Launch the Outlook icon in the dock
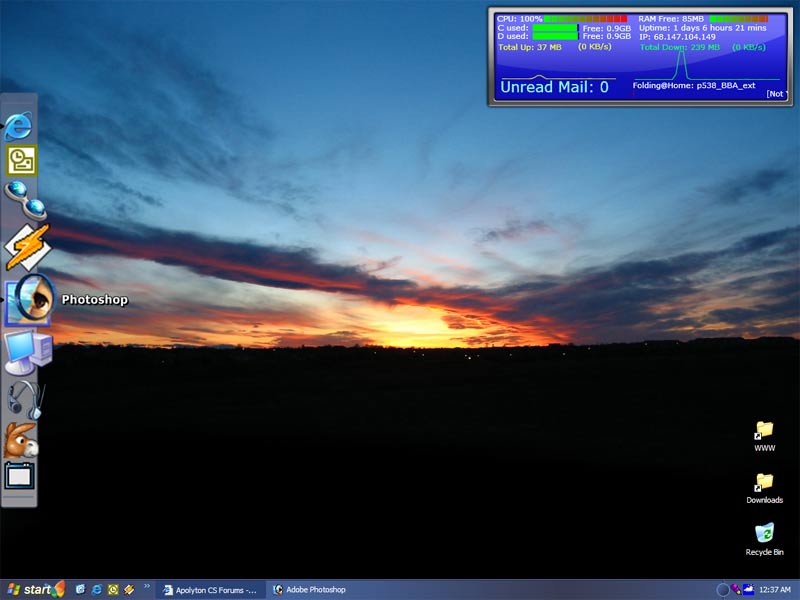This screenshot has width=800, height=600. pyautogui.click(x=21, y=160)
